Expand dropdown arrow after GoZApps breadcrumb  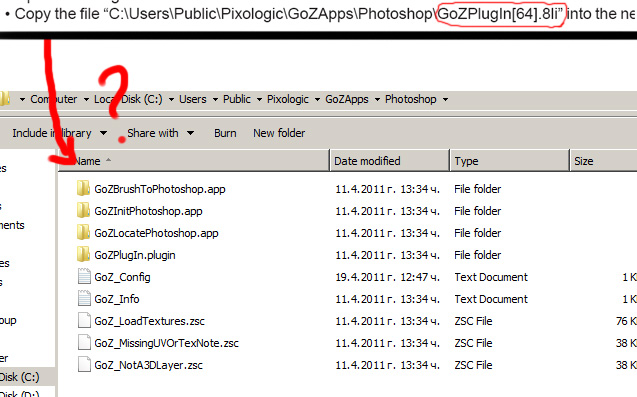click(377, 100)
